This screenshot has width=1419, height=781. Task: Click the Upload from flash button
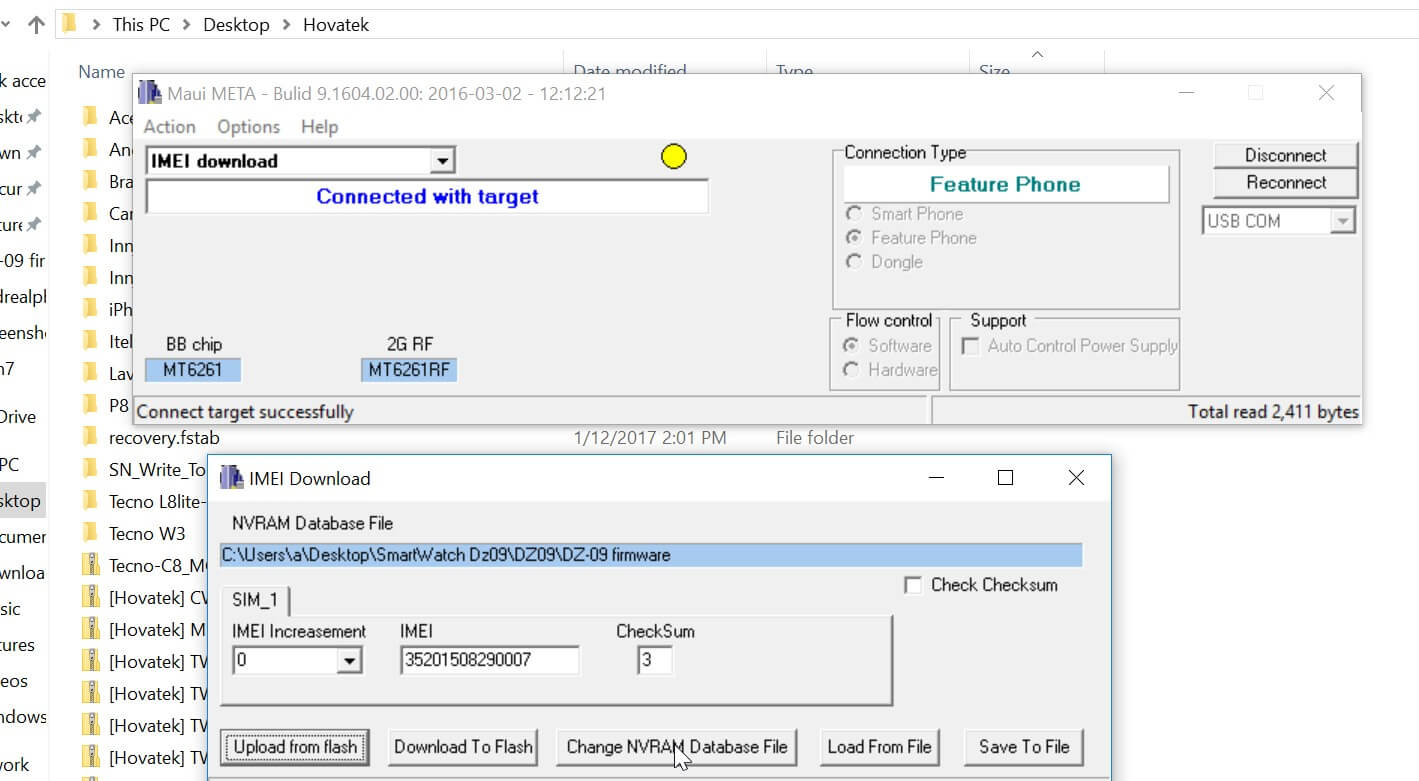(x=294, y=746)
